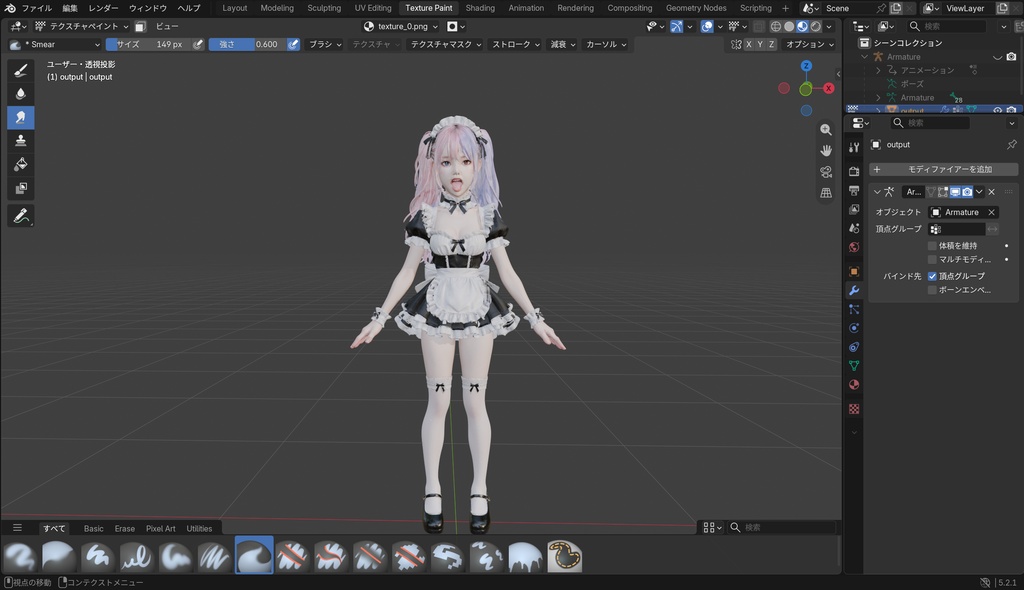The height and width of the screenshot is (590, 1024).
Task: Open the texture_0.png image dropdown
Action: 400,26
